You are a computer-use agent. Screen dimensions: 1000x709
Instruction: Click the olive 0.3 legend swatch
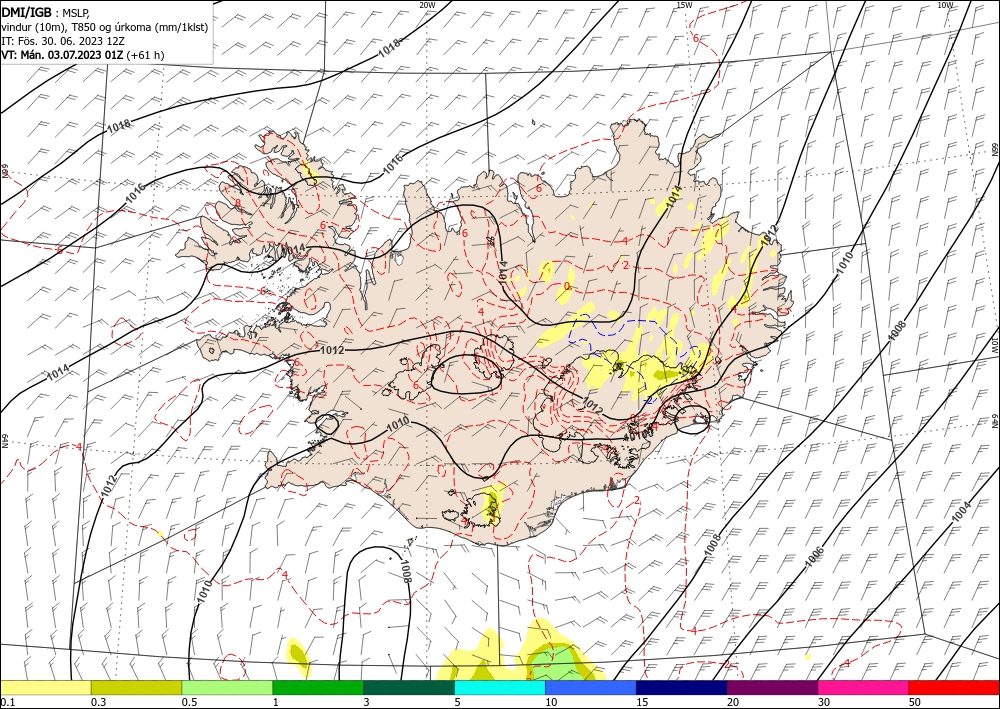(x=136, y=687)
